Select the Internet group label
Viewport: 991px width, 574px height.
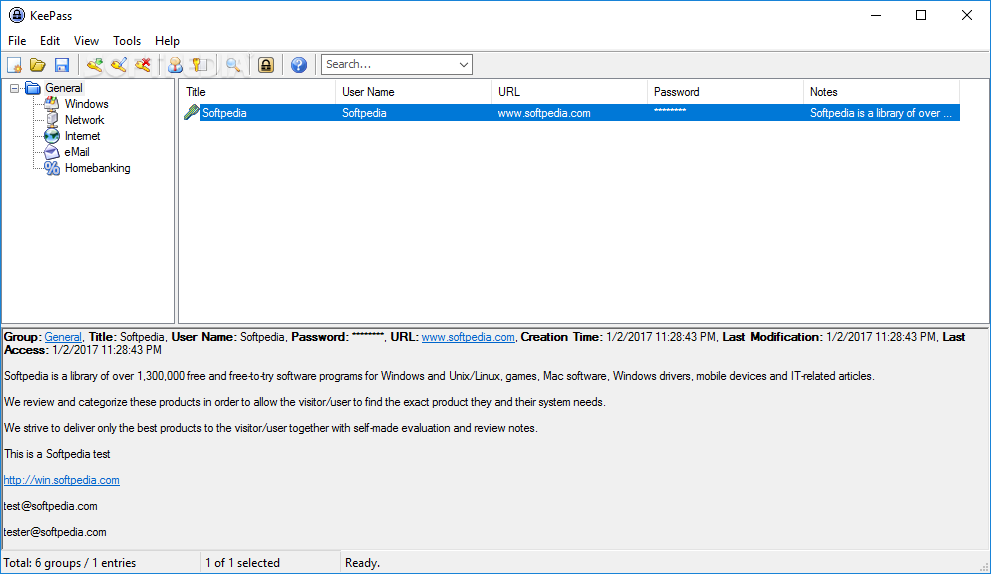click(82, 136)
